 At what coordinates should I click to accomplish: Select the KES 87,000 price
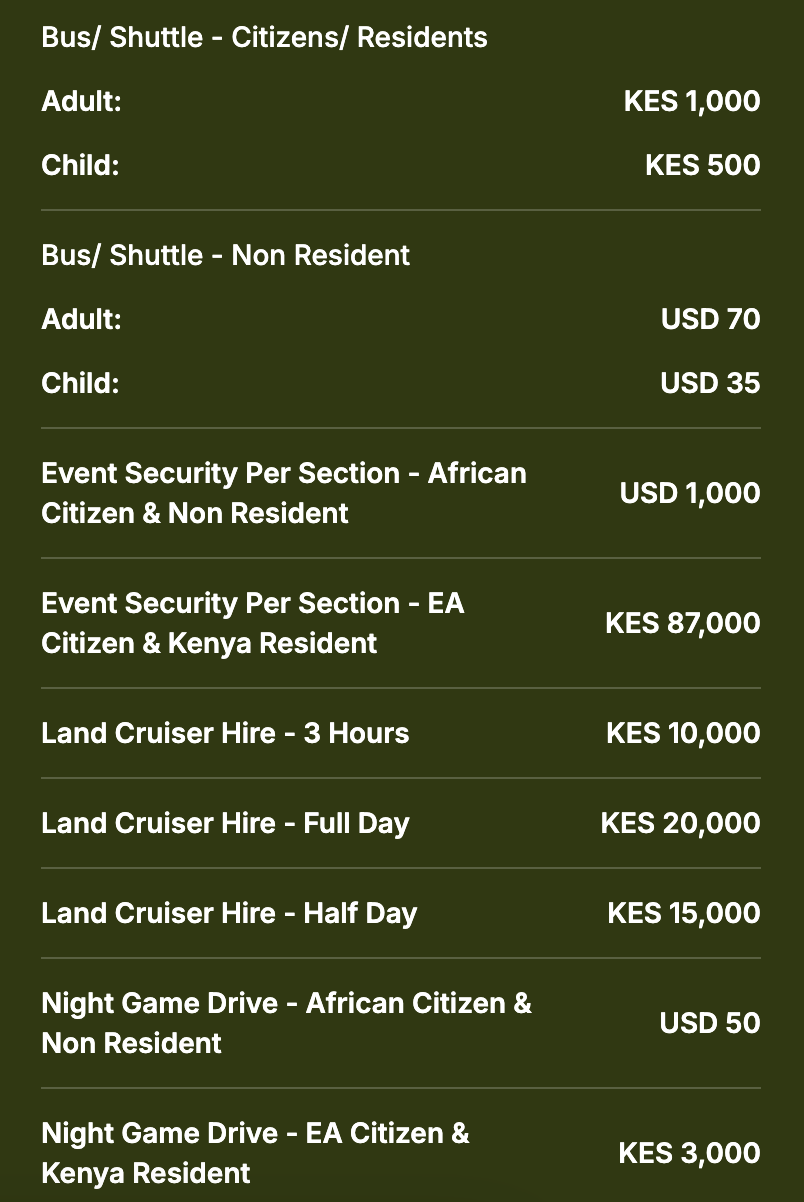click(x=682, y=624)
